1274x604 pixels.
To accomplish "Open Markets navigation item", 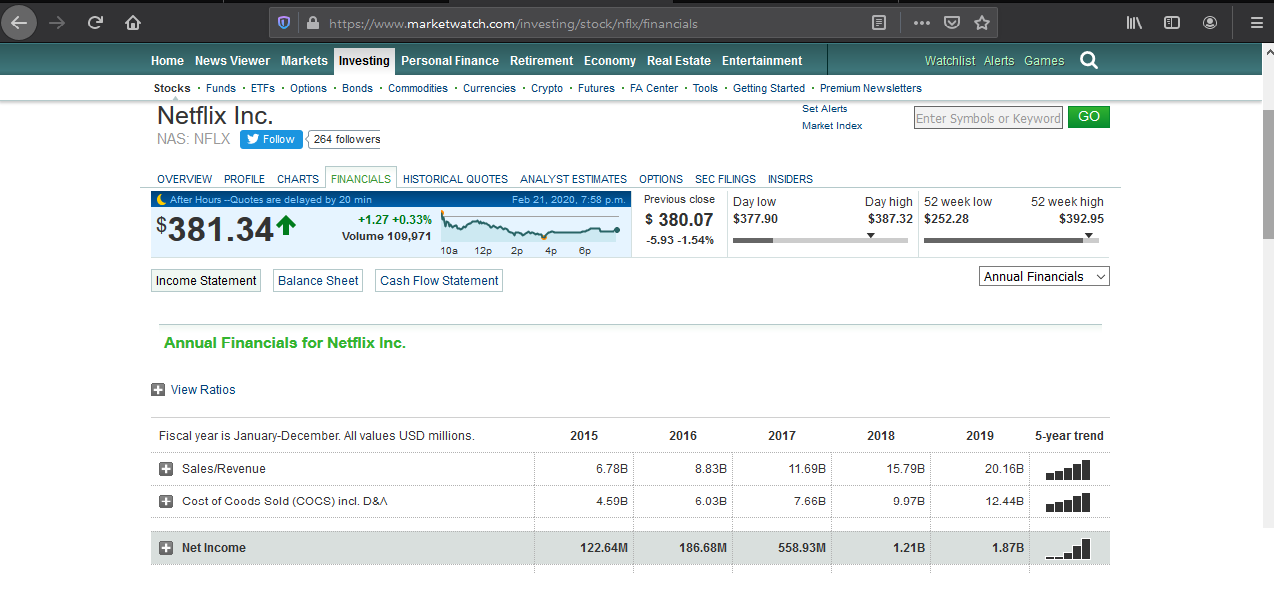I will click(x=304, y=61).
